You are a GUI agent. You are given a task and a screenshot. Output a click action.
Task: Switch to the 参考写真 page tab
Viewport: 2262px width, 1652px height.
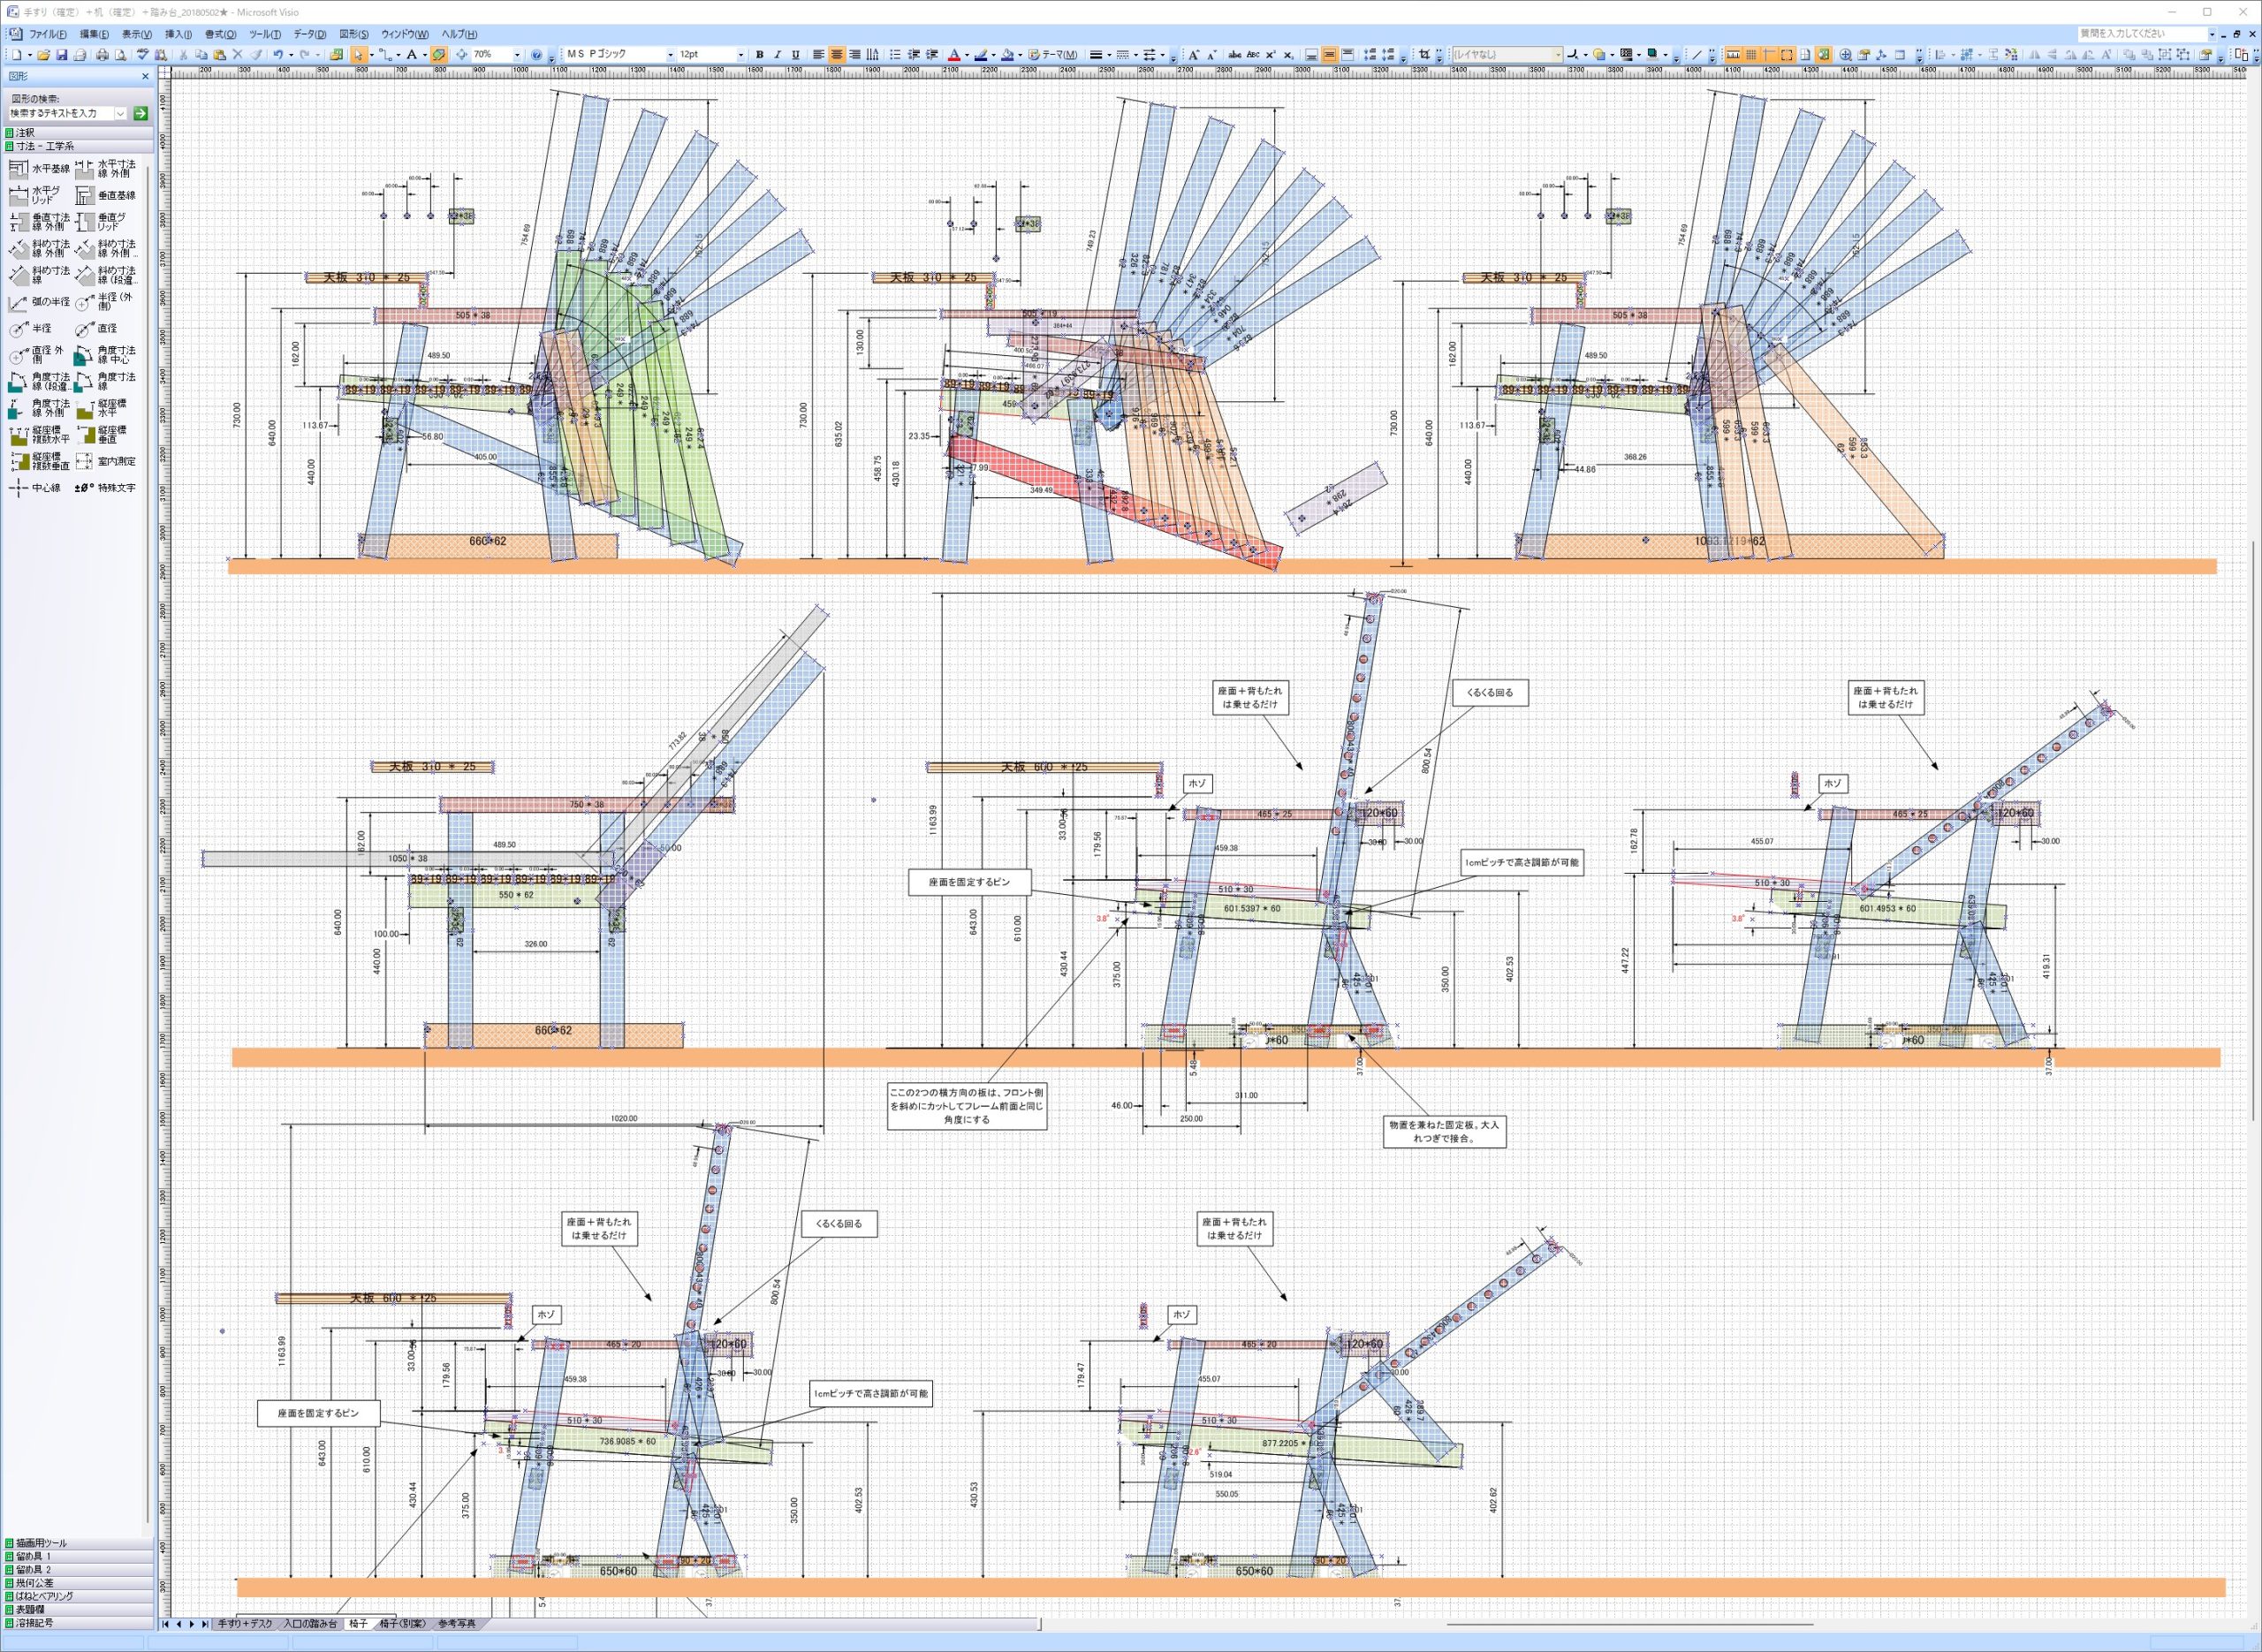click(457, 1623)
